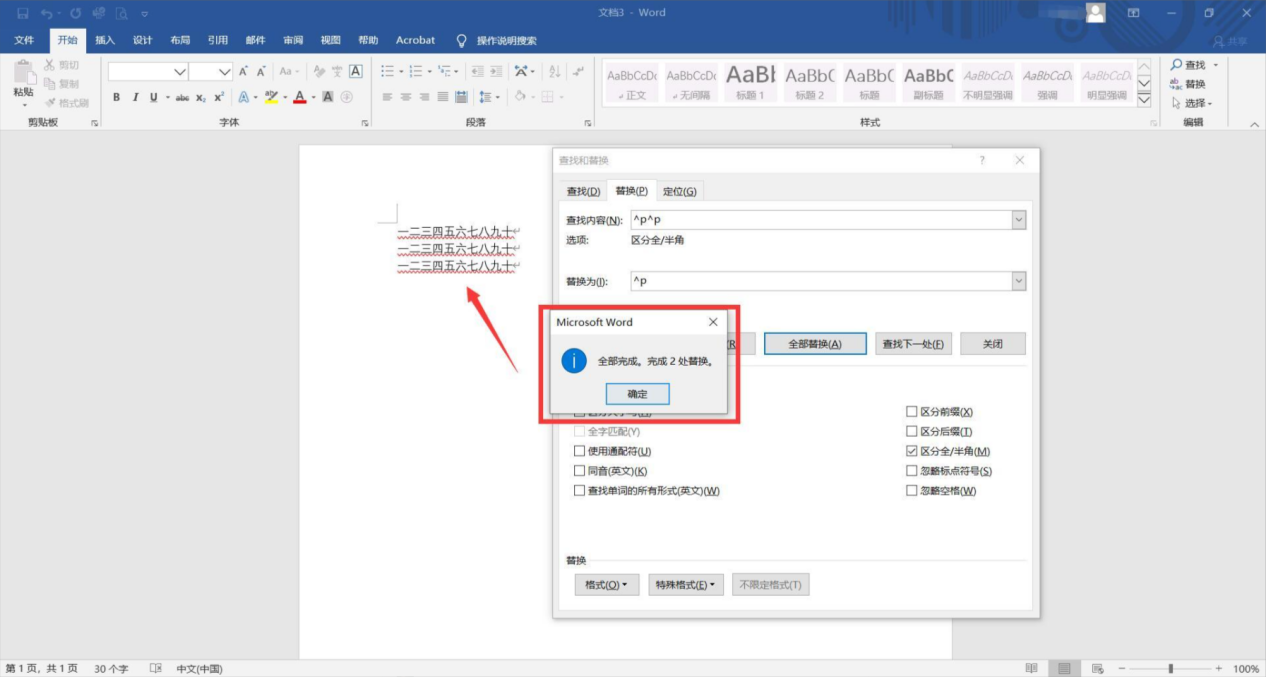The height and width of the screenshot is (677, 1266).
Task: Uncheck the 区分全/半角 checkbox
Action: coord(911,451)
